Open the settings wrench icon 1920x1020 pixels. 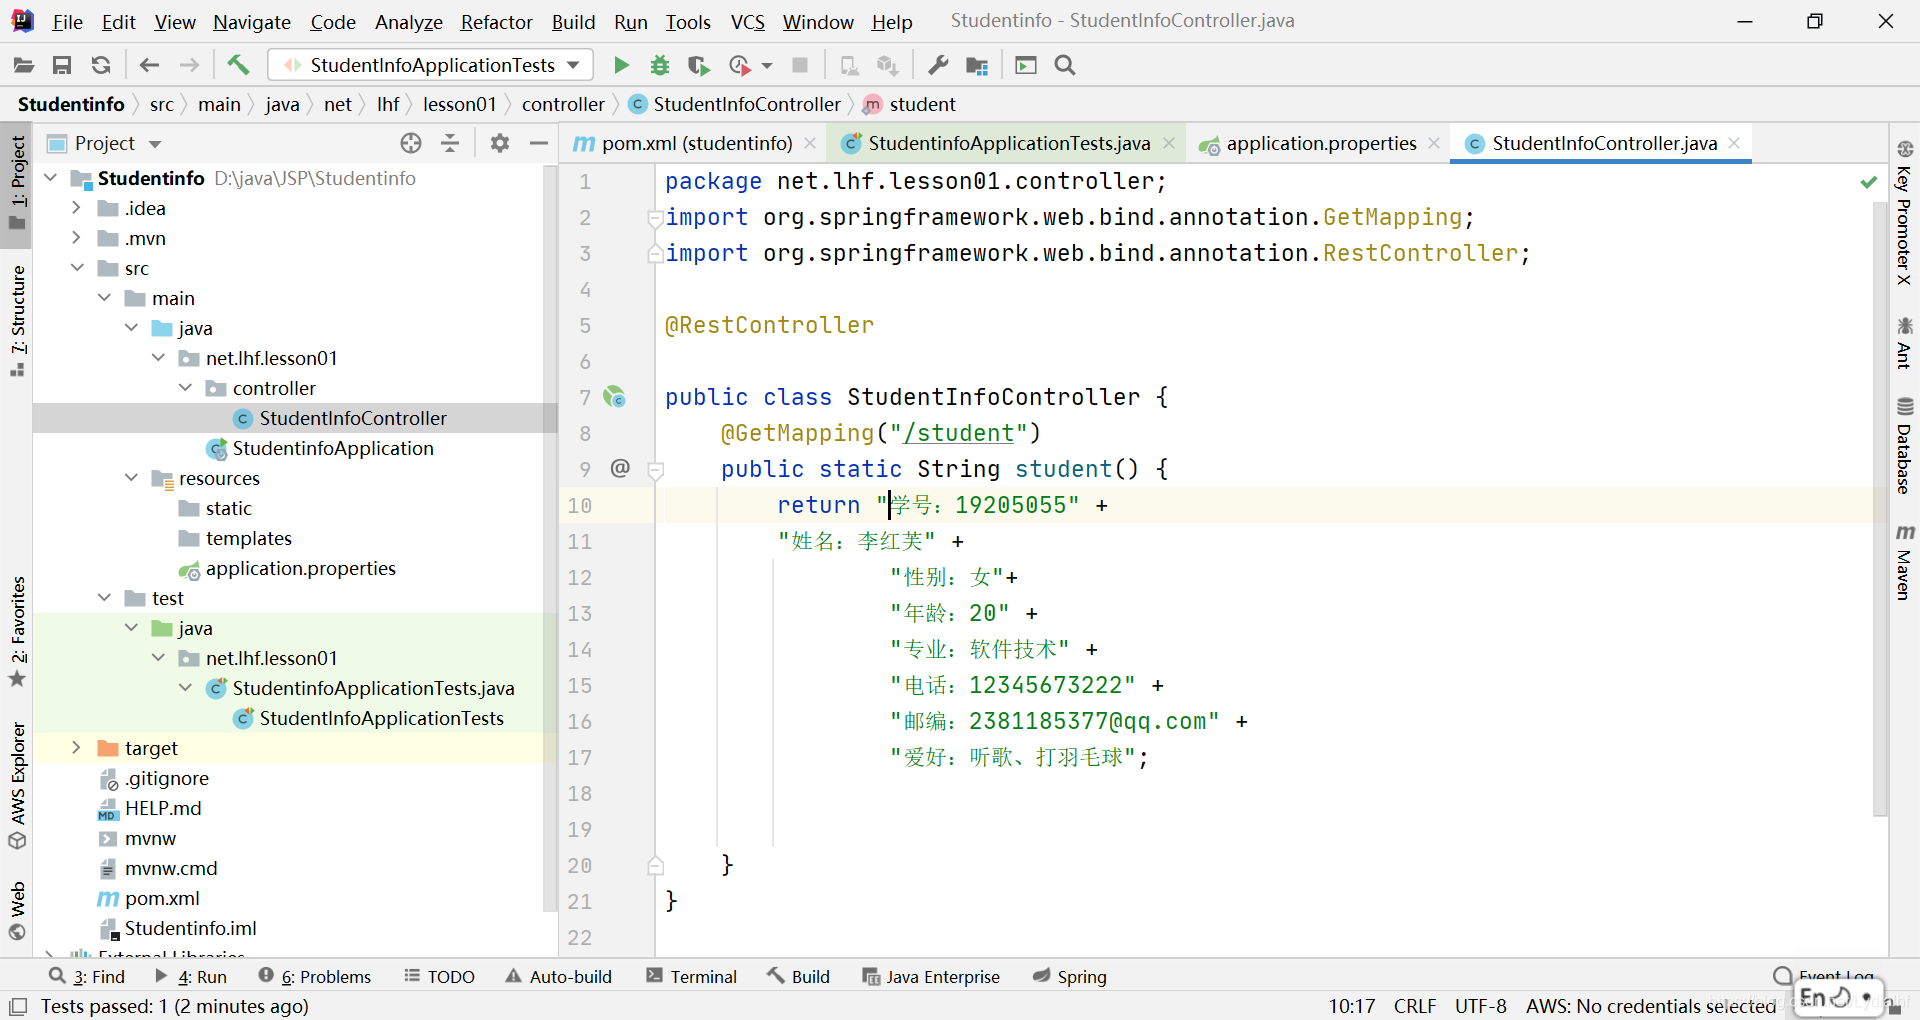click(x=938, y=65)
